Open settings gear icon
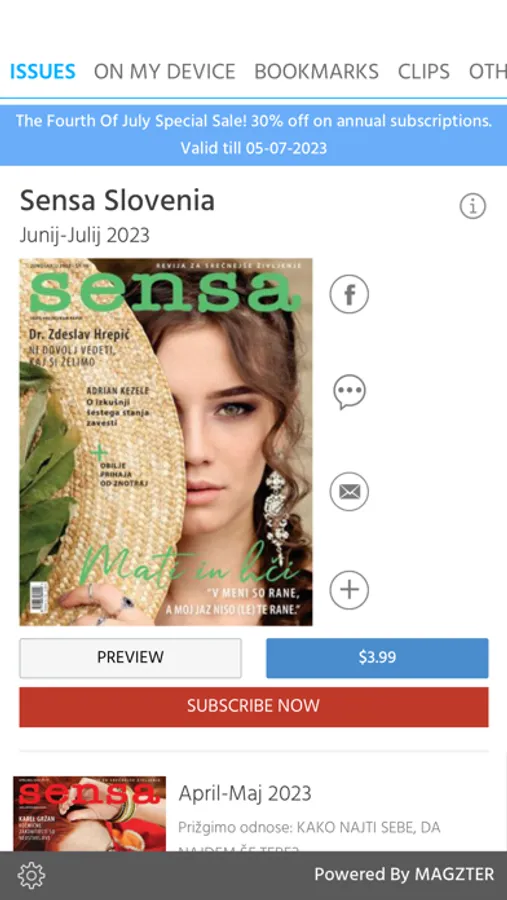507x900 pixels. point(32,875)
